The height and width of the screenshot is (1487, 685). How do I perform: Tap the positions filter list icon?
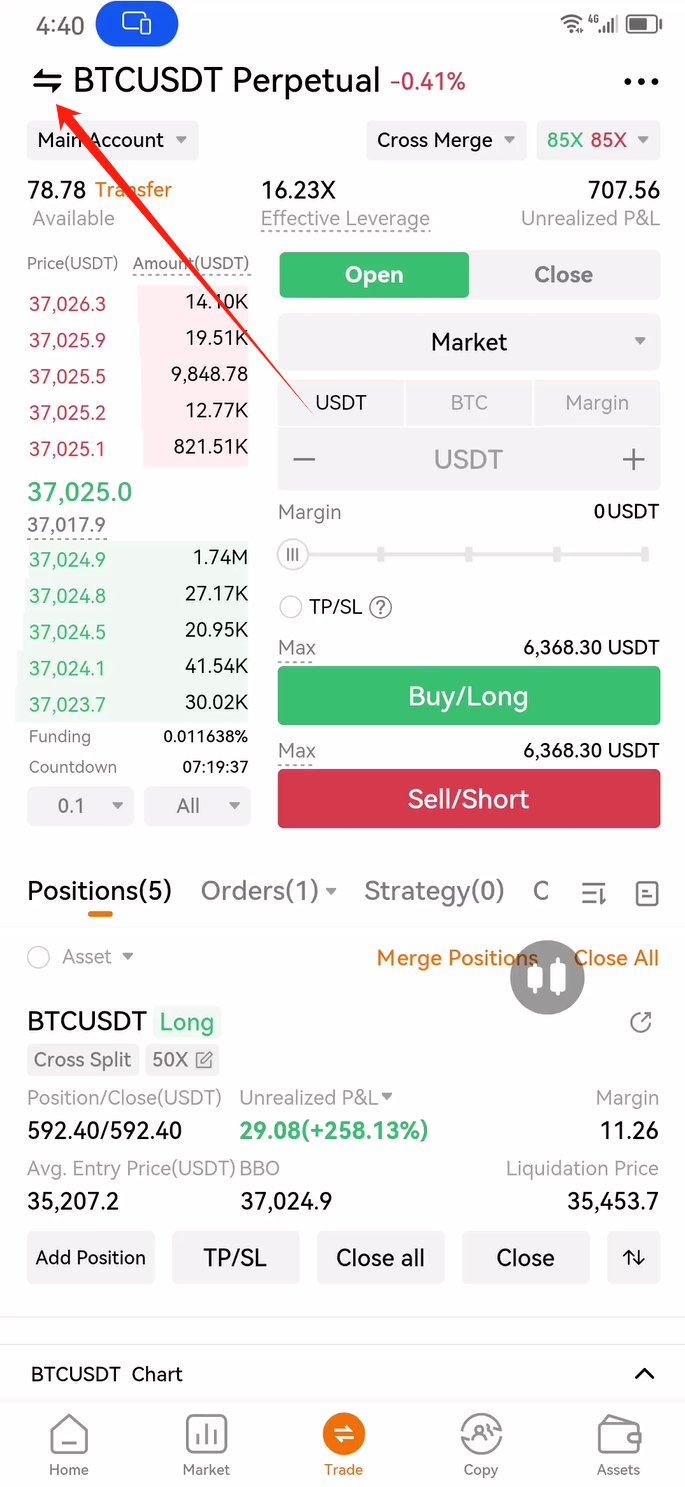pos(594,894)
